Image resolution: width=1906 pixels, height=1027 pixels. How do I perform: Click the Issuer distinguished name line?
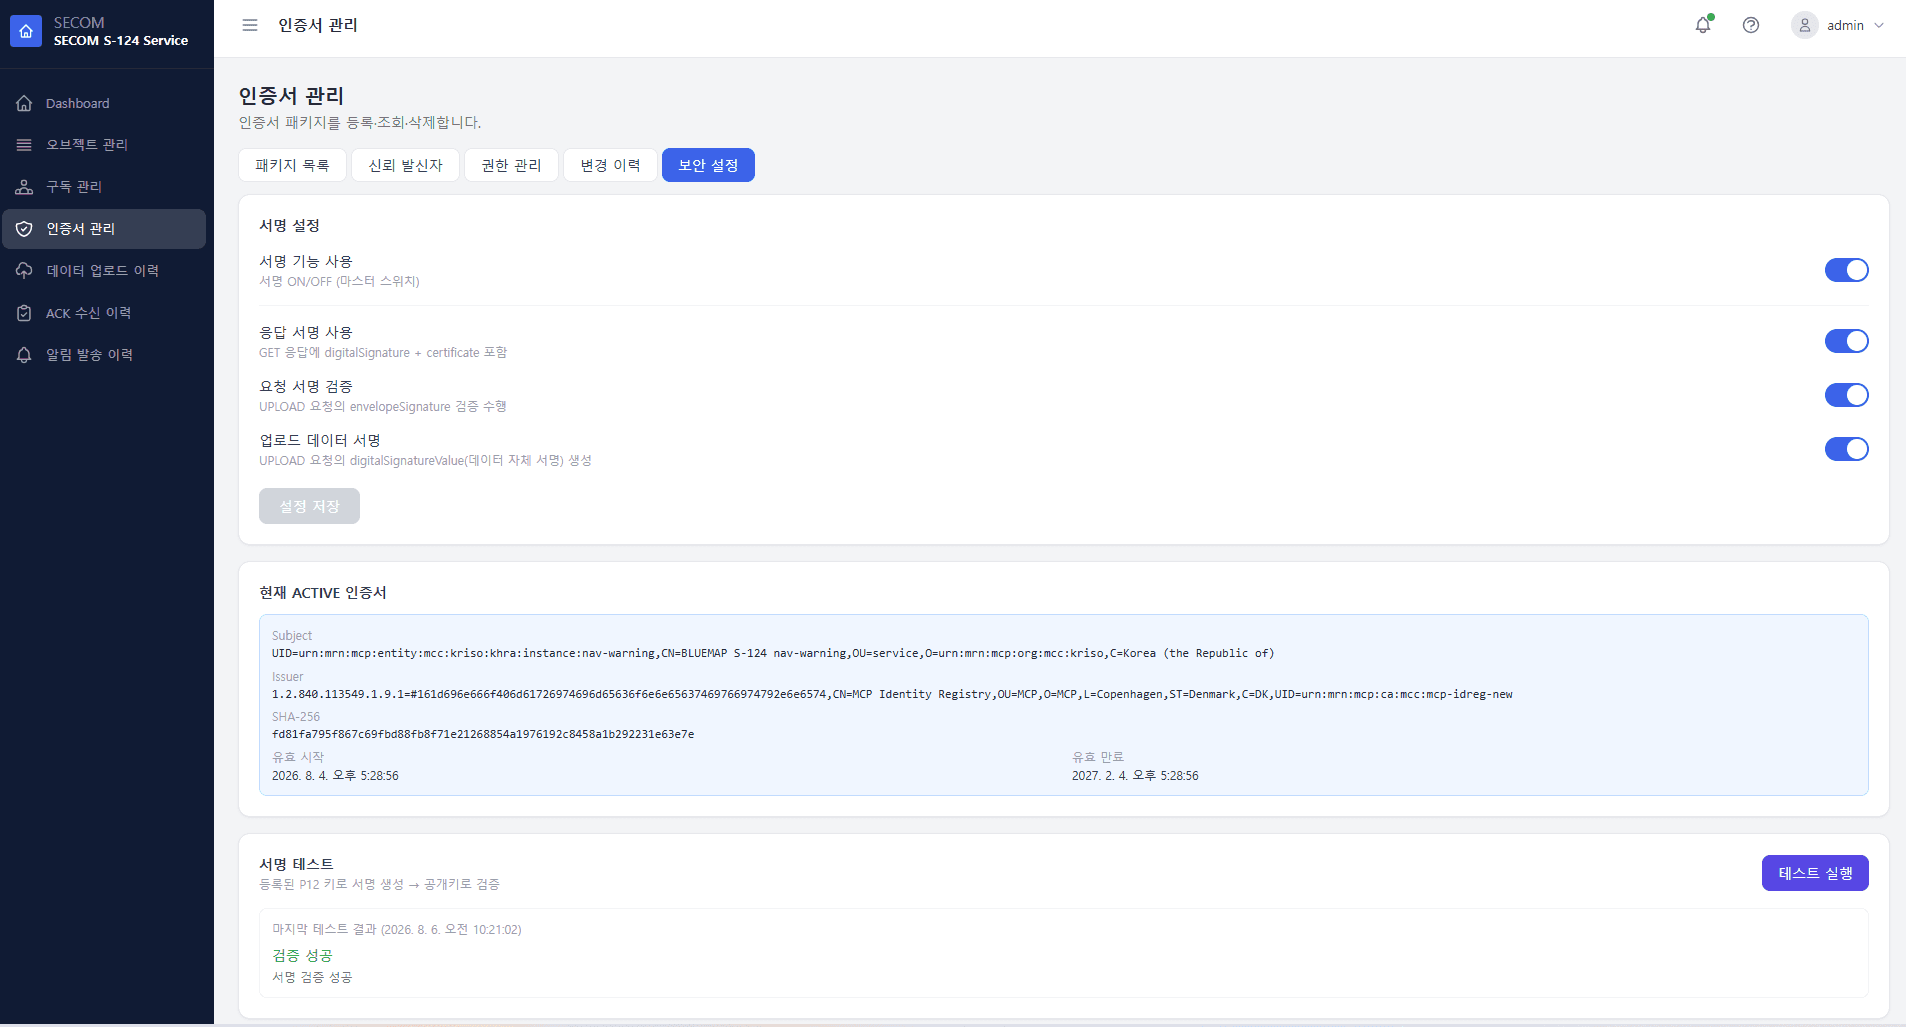coord(892,694)
